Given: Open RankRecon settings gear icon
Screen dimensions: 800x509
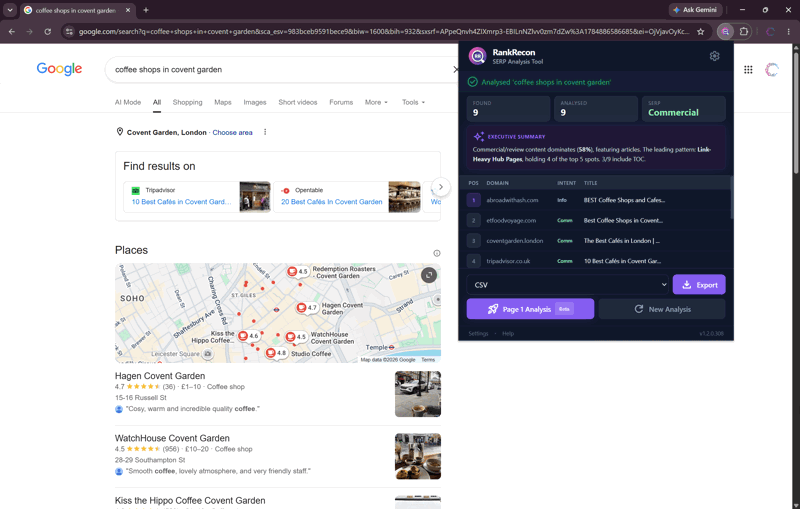Looking at the screenshot, I should pyautogui.click(x=714, y=56).
